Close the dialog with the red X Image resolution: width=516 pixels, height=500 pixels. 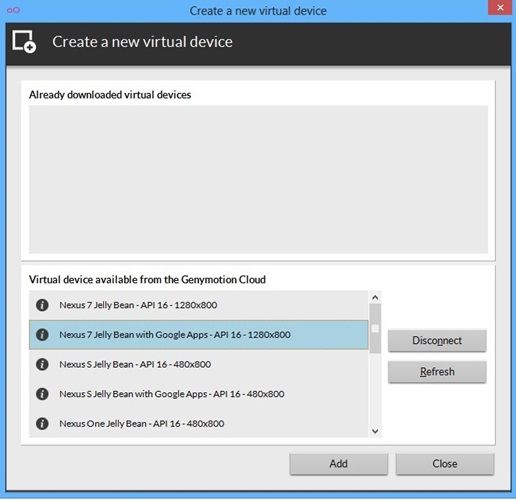[x=500, y=7]
